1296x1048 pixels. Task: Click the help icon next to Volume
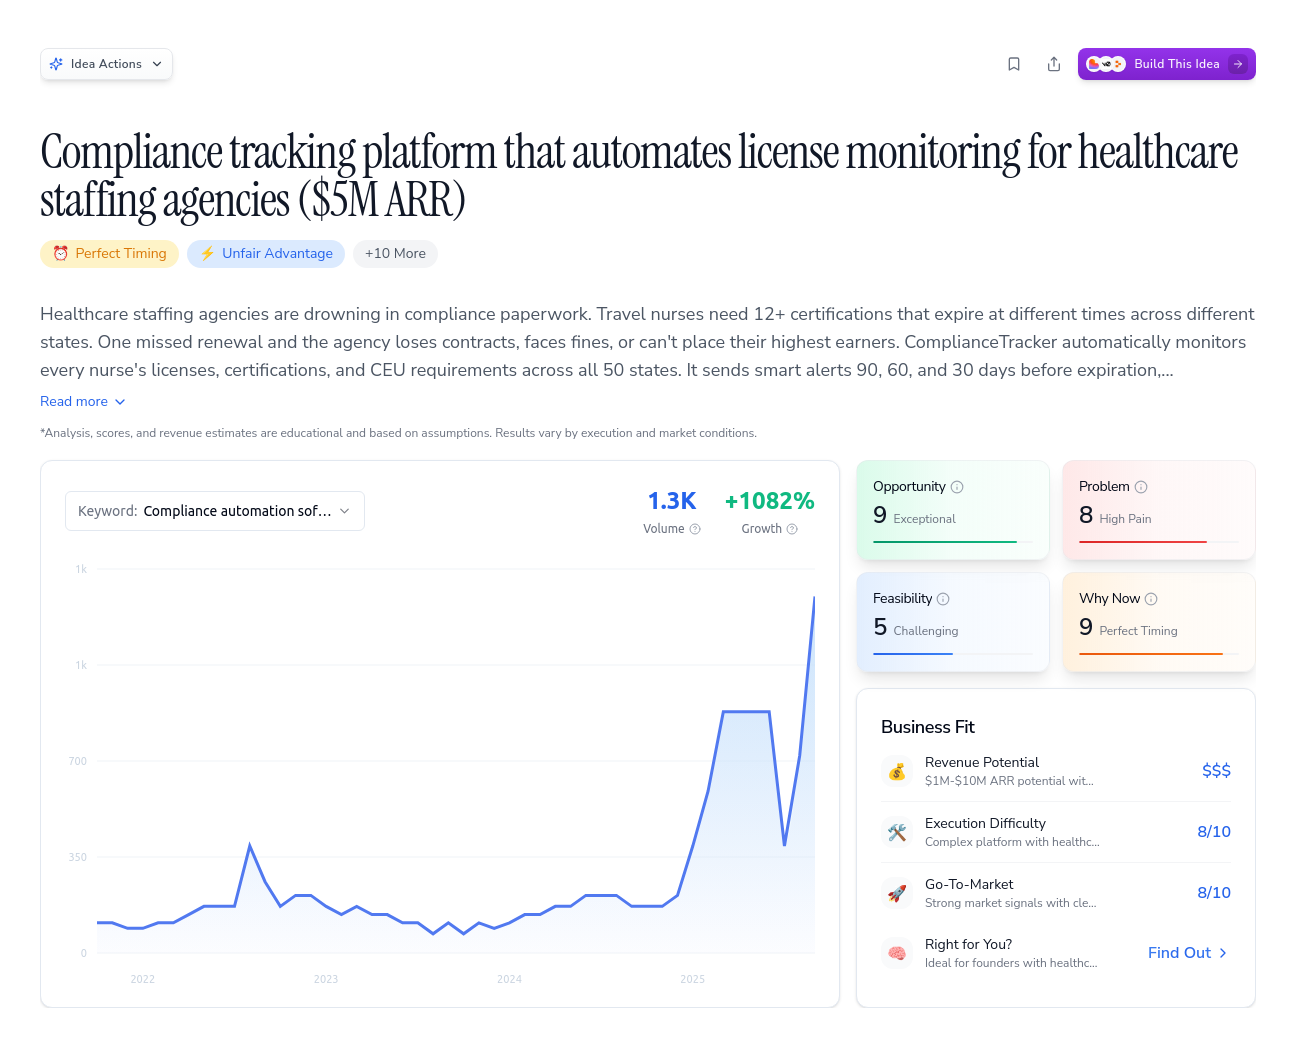695,529
